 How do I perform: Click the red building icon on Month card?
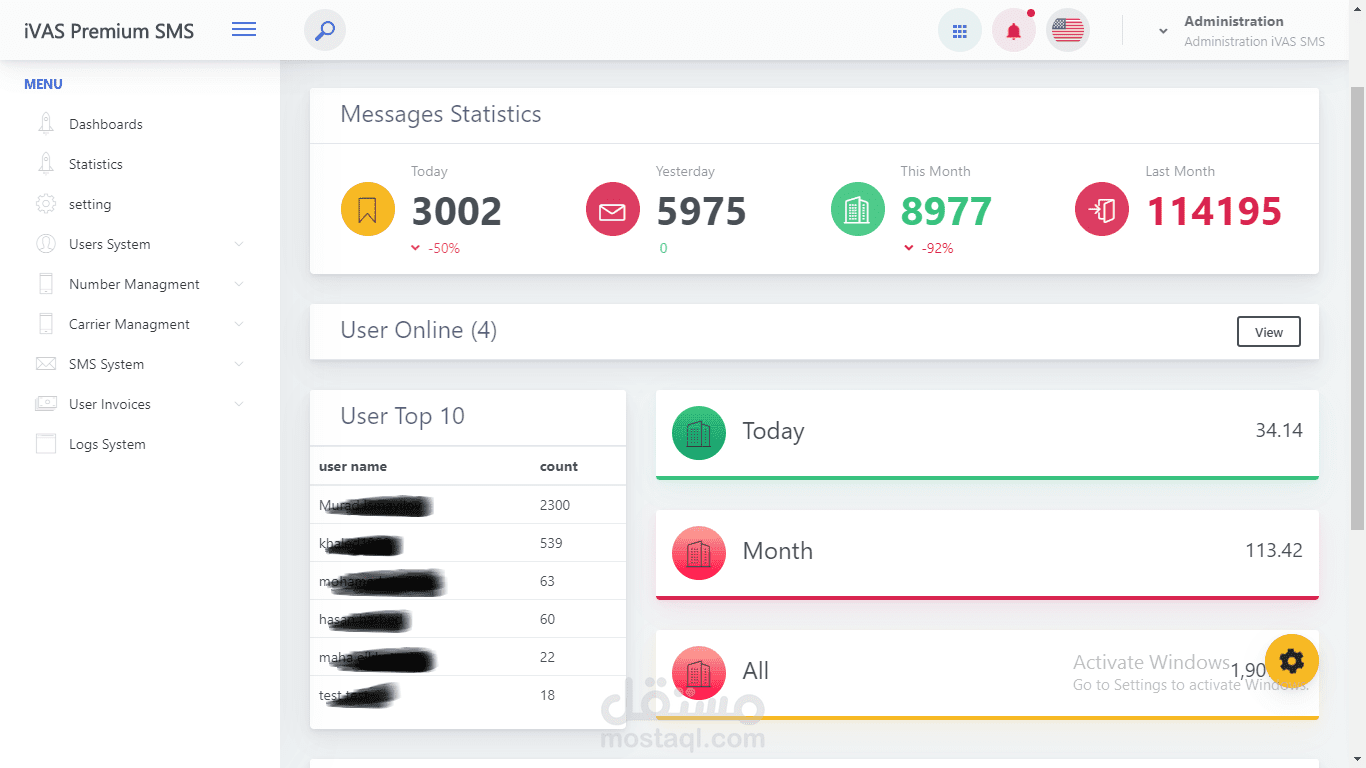(699, 553)
